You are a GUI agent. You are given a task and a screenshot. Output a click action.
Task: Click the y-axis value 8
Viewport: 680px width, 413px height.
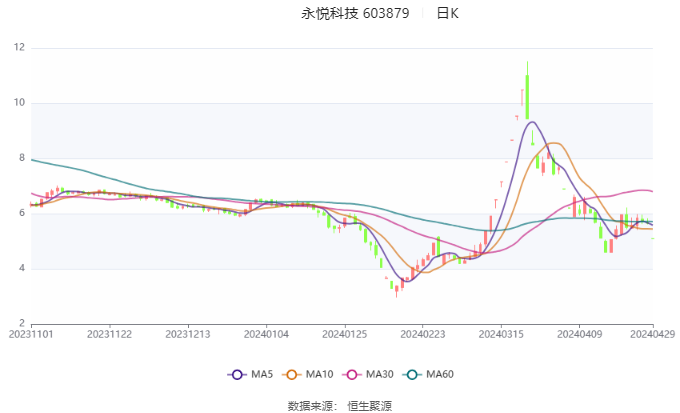tap(22, 158)
